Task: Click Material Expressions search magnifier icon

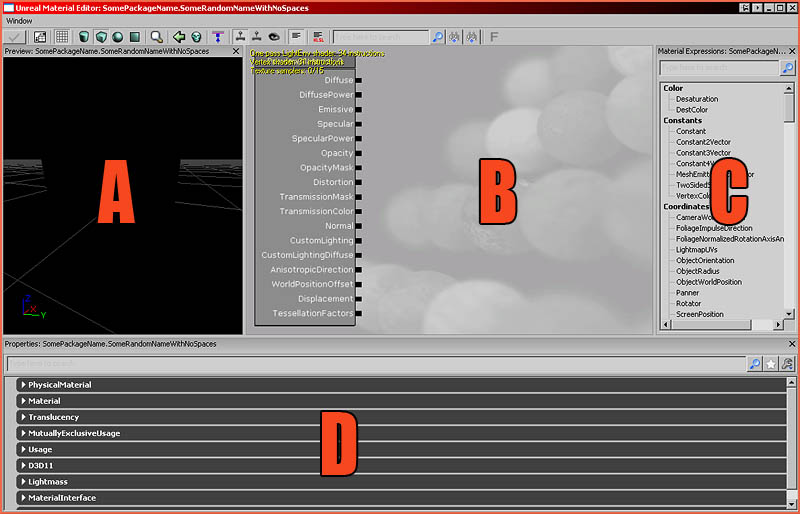Action: coord(788,67)
